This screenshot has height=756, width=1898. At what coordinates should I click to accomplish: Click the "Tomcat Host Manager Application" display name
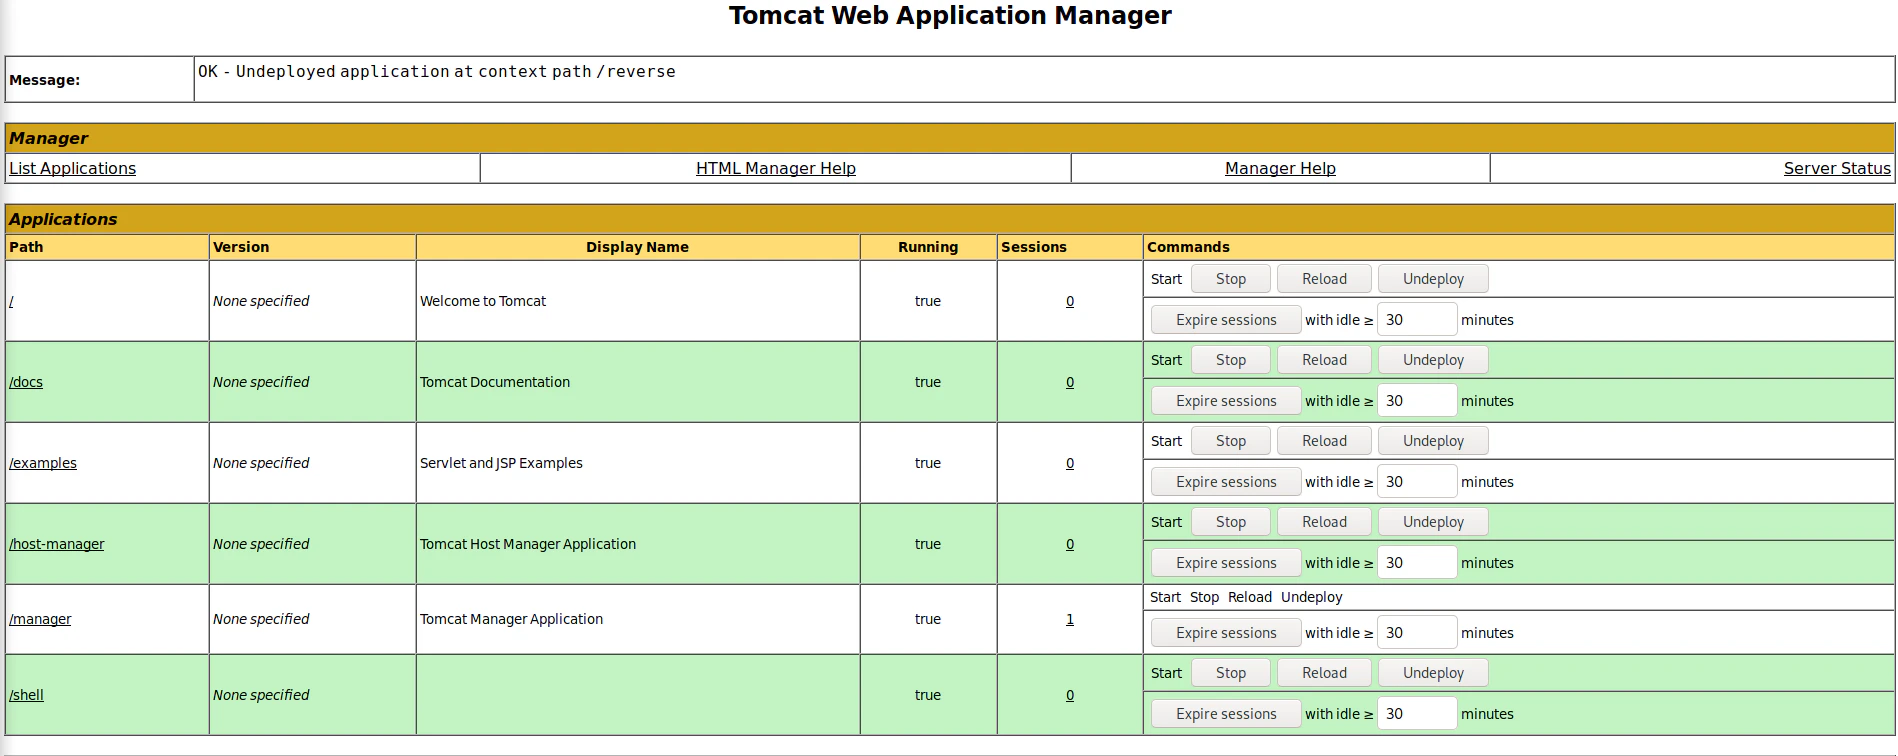tap(528, 544)
